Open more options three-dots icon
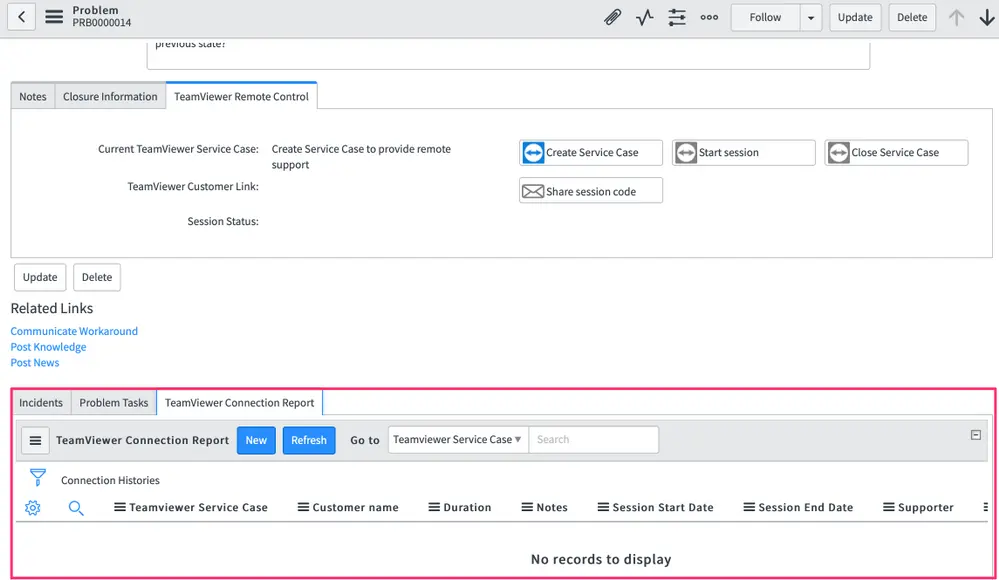Viewport: 999px width, 580px height. coord(709,17)
